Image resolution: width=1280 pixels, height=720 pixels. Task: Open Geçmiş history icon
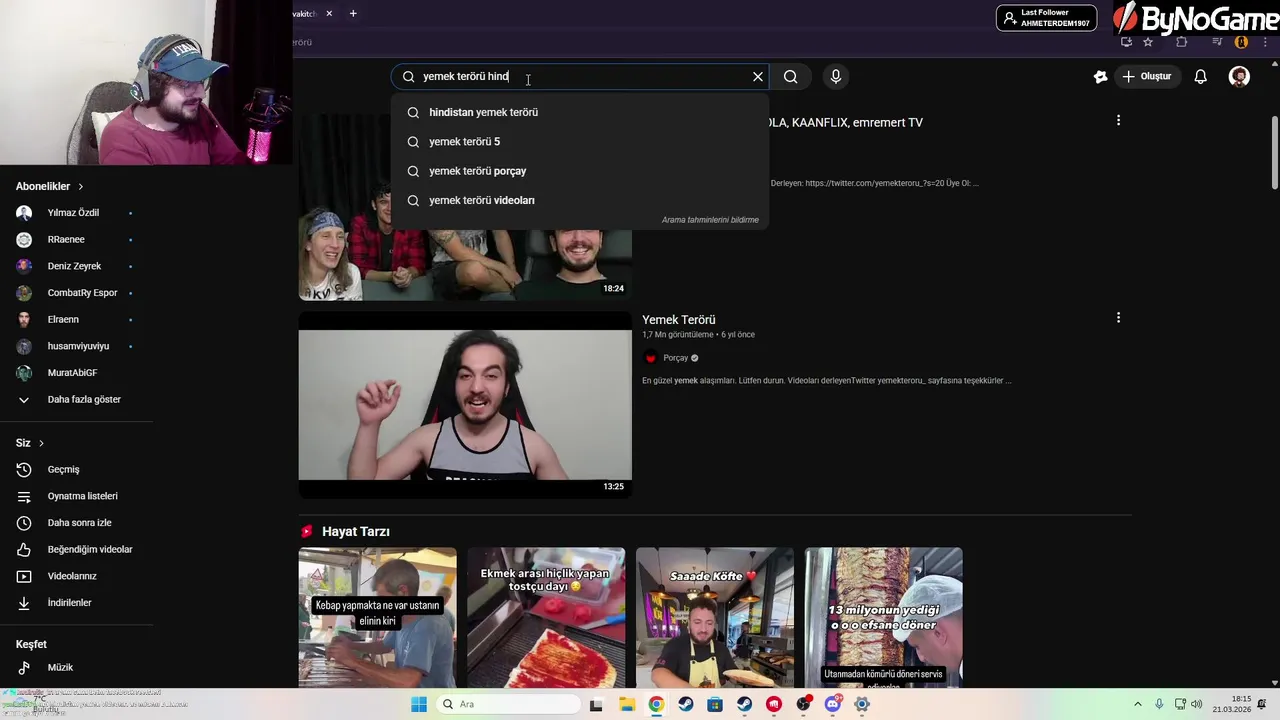tap(24, 470)
